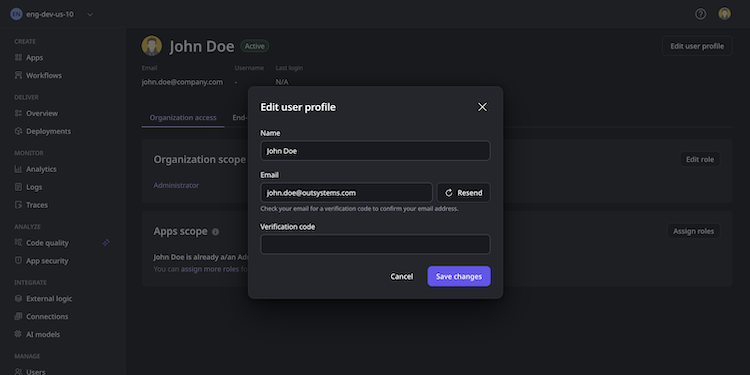This screenshot has height=375, width=750.
Task: Click the help question mark icon
Action: [700, 14]
